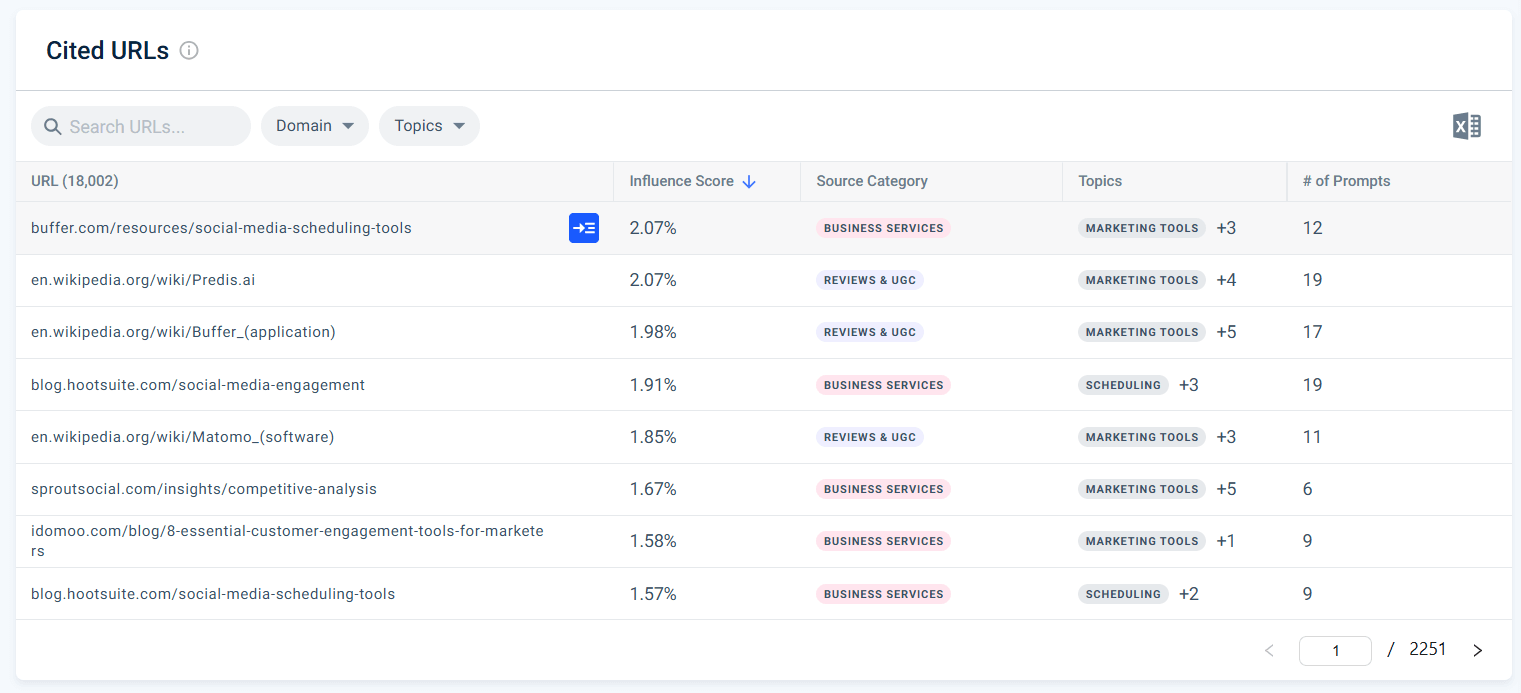Image resolution: width=1521 pixels, height=693 pixels.
Task: Go to next page of results
Action: coord(1477,650)
